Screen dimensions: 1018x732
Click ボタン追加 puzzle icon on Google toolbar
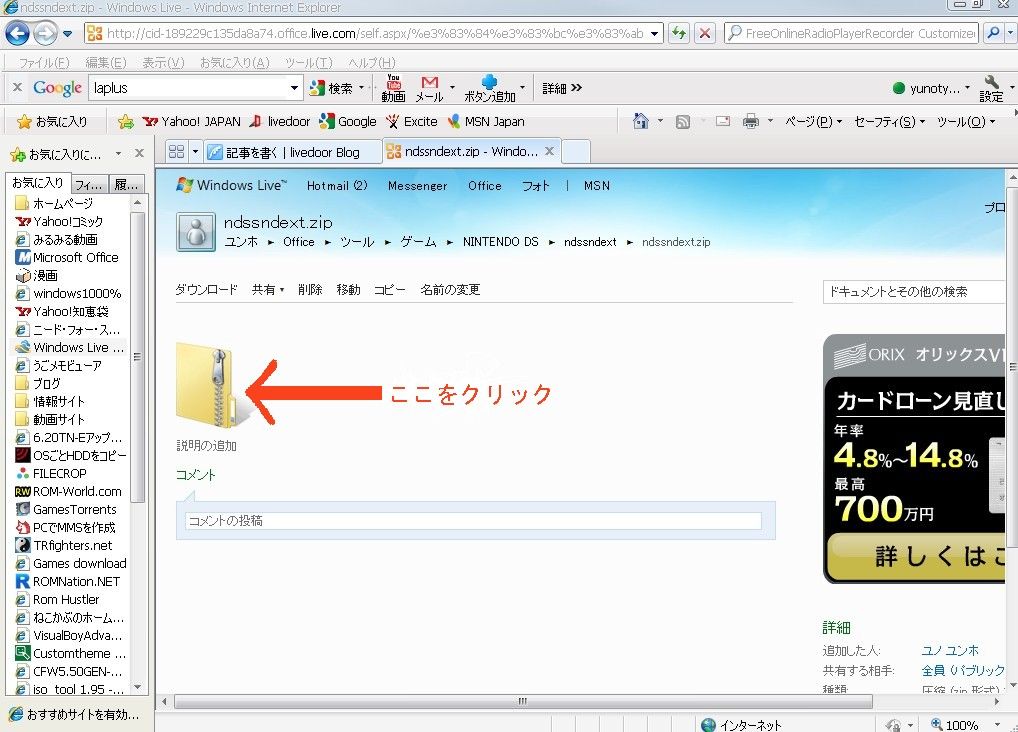point(490,88)
